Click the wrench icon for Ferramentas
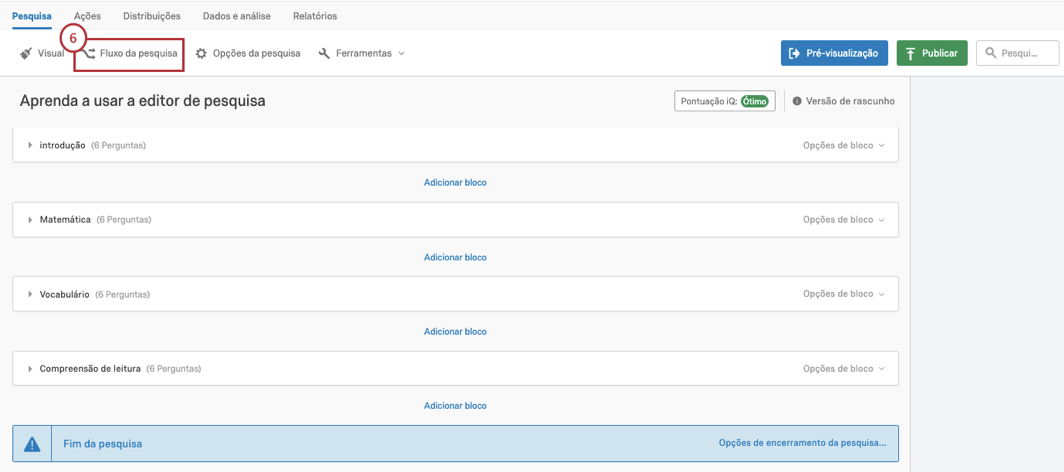Screen dimensions: 1064x472 (324, 53)
